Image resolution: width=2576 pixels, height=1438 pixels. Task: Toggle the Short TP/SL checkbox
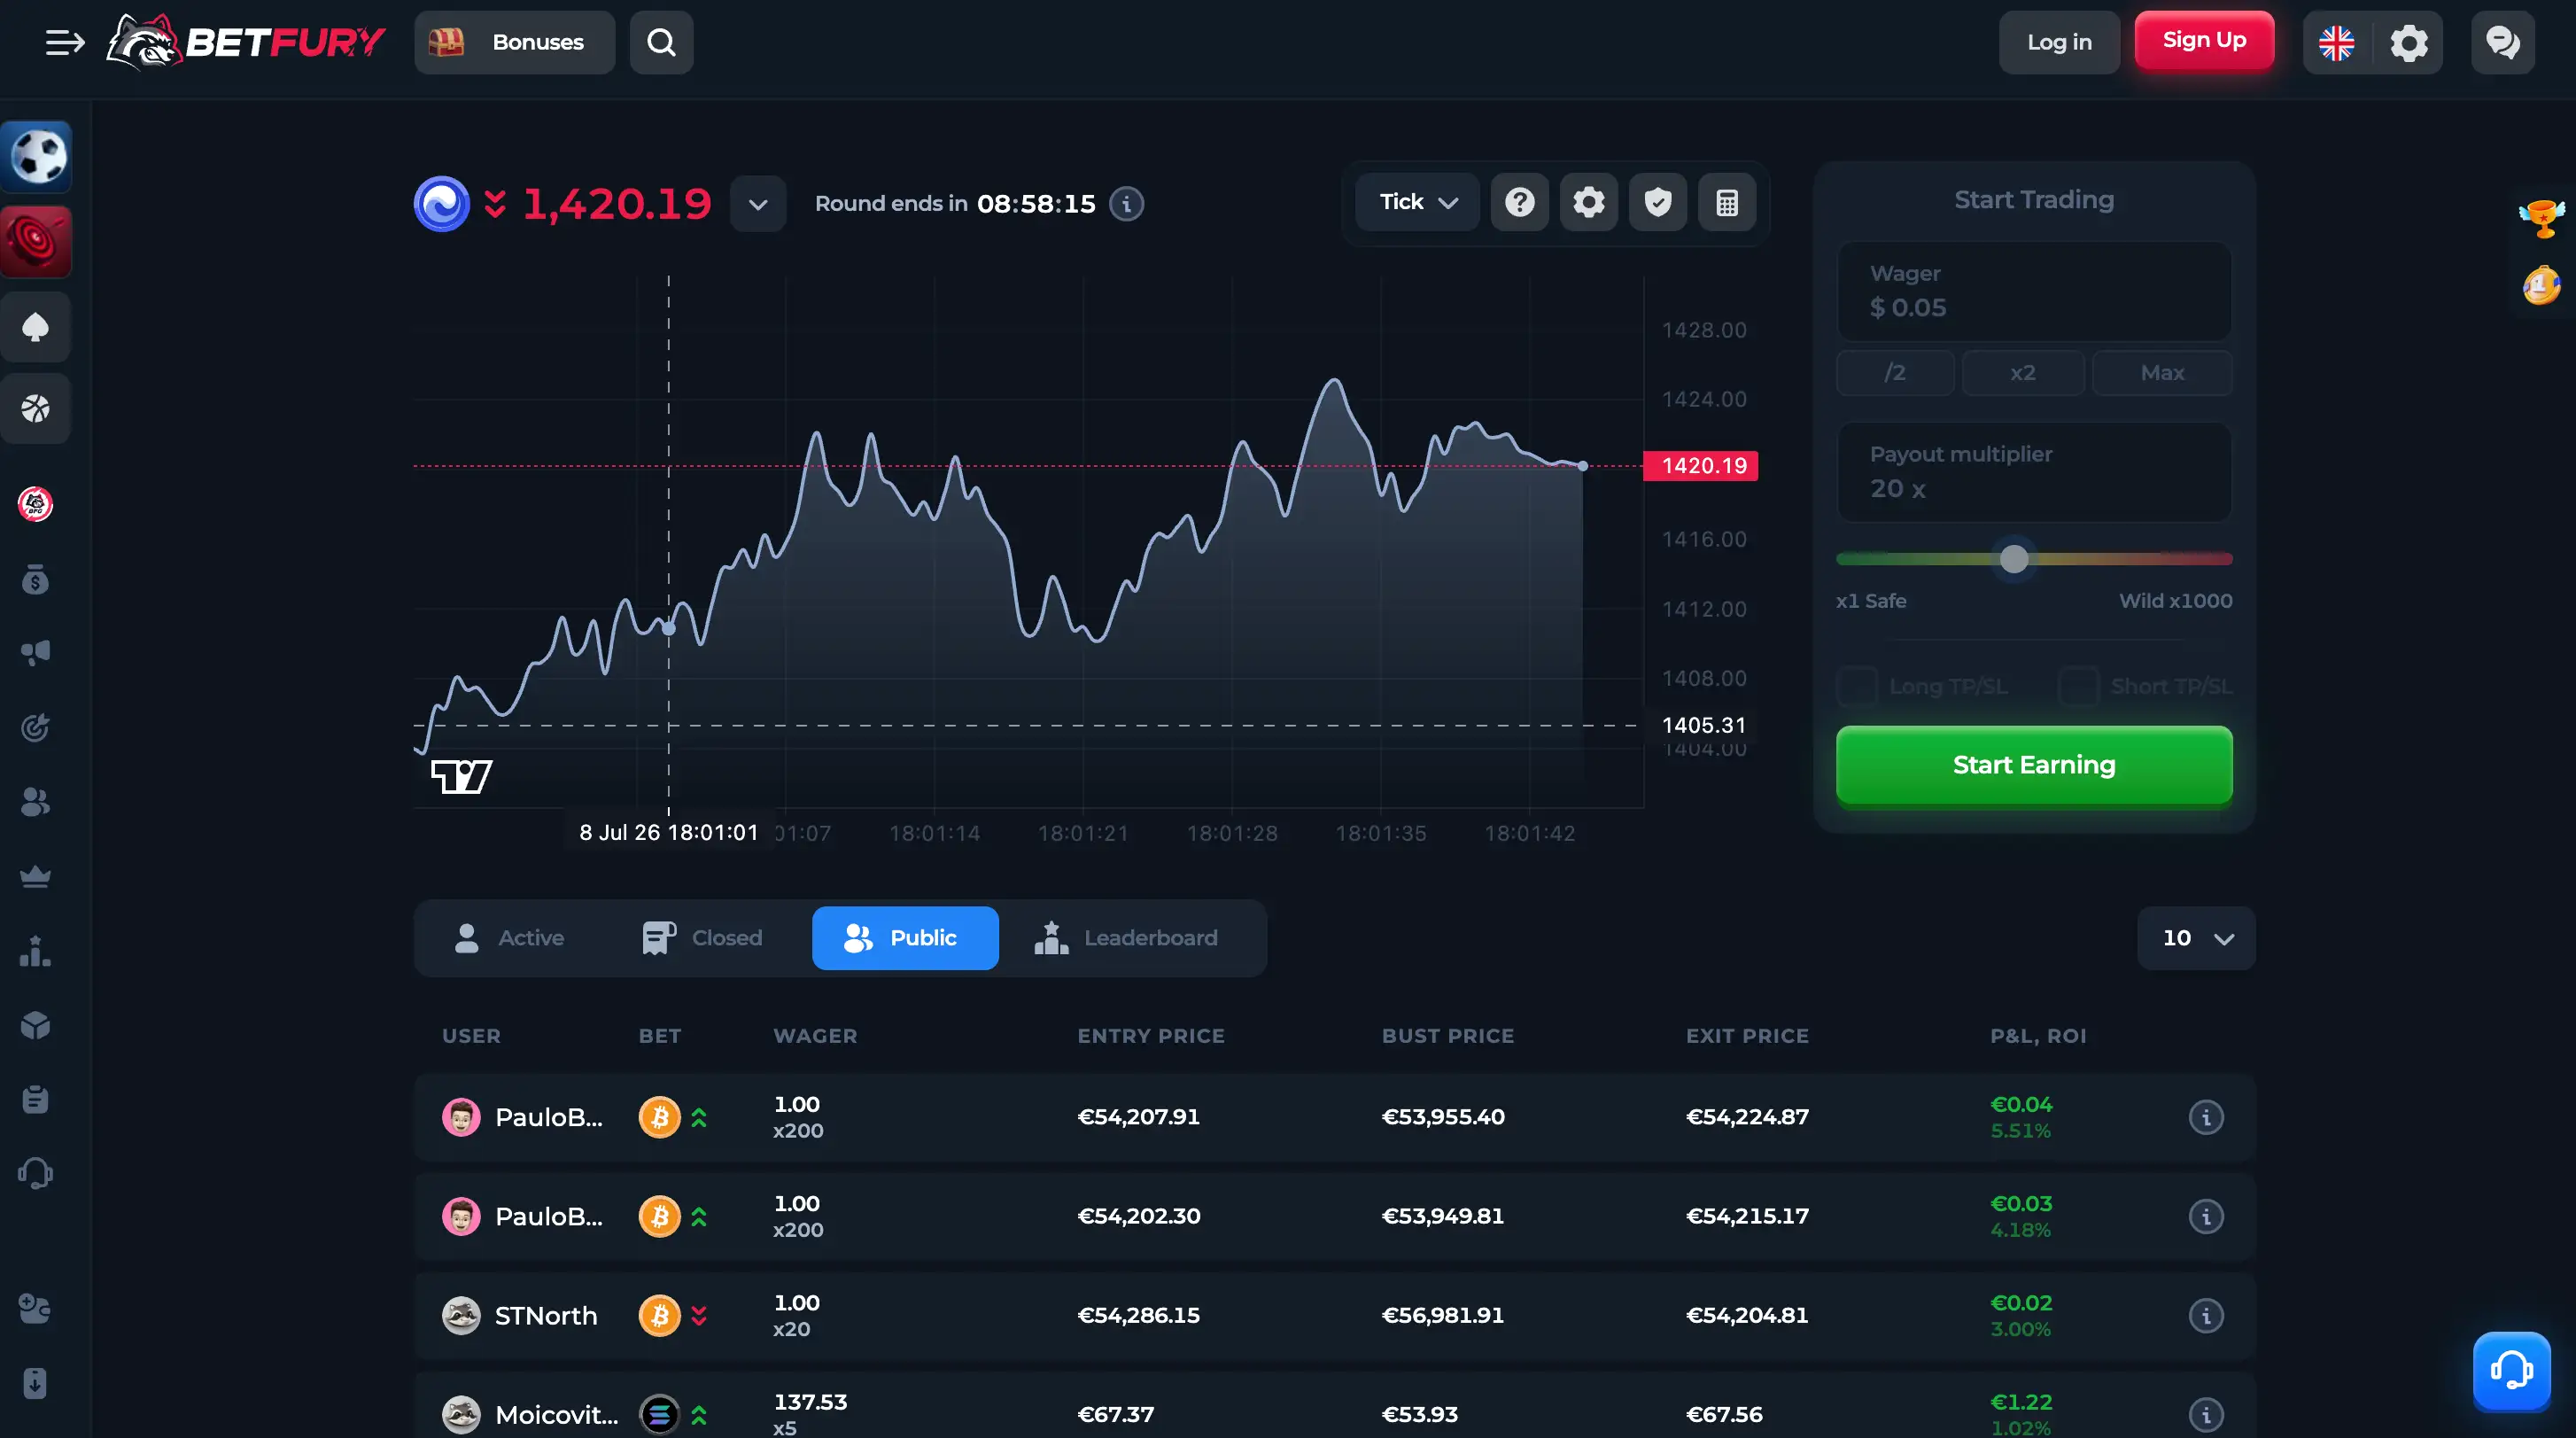2079,685
